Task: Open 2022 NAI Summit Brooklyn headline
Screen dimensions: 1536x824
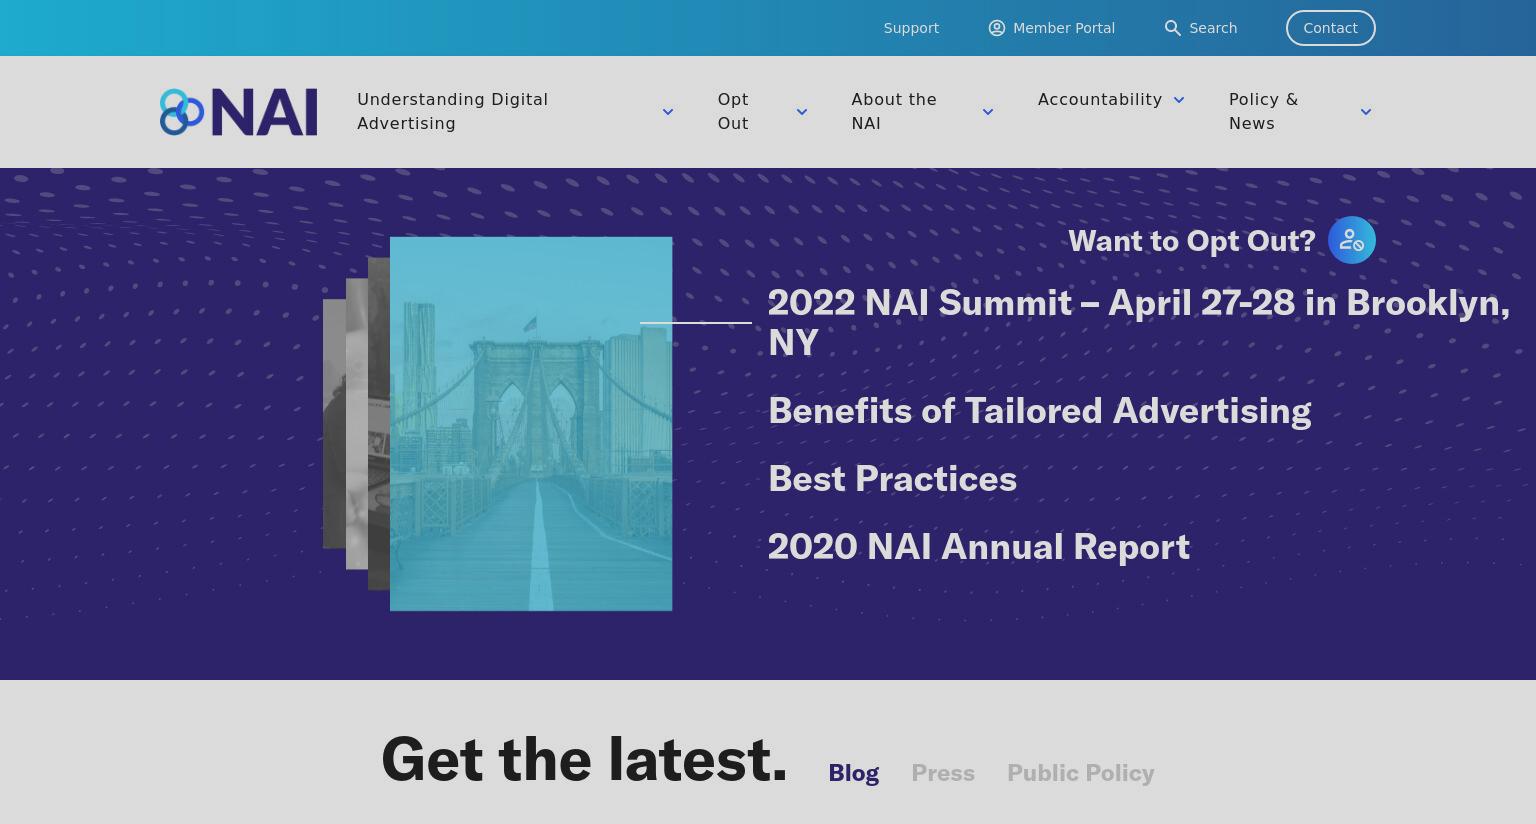Action: click(x=1139, y=323)
